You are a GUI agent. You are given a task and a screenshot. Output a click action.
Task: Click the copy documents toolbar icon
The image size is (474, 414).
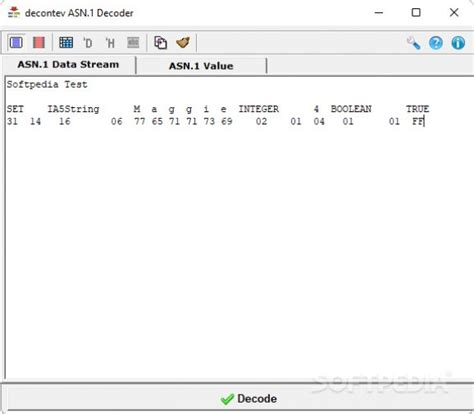pos(160,43)
